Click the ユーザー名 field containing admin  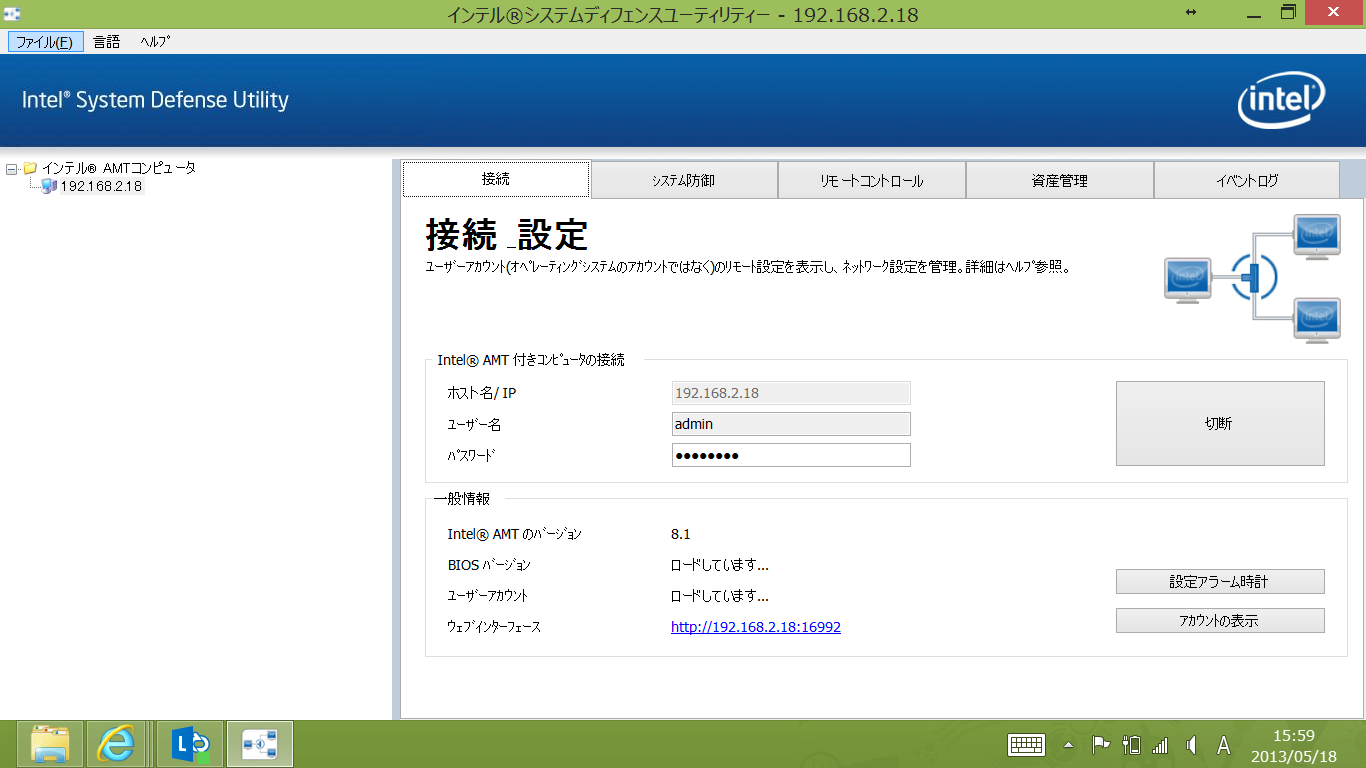coord(791,424)
